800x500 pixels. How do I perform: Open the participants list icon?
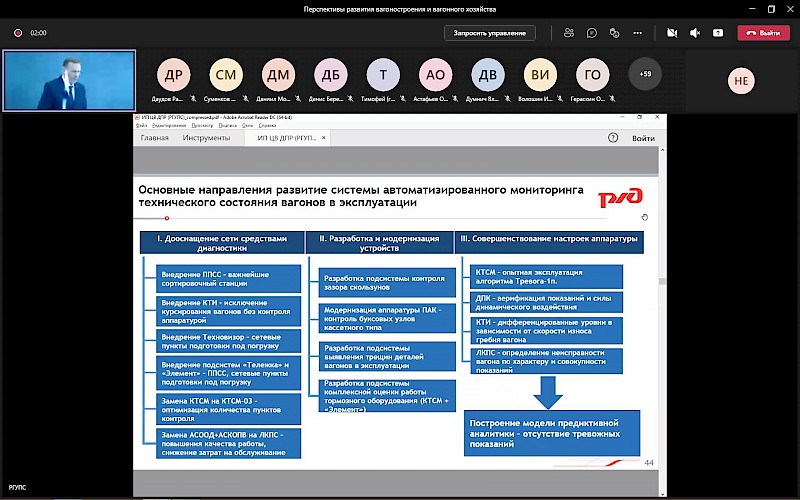click(568, 33)
